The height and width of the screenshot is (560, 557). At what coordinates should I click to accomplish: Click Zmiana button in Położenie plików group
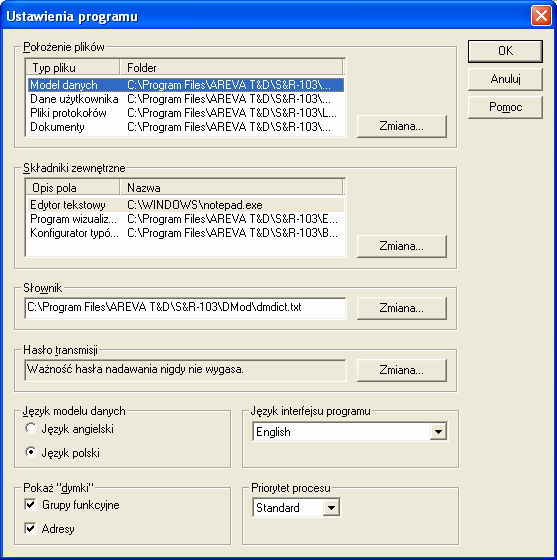point(402,126)
